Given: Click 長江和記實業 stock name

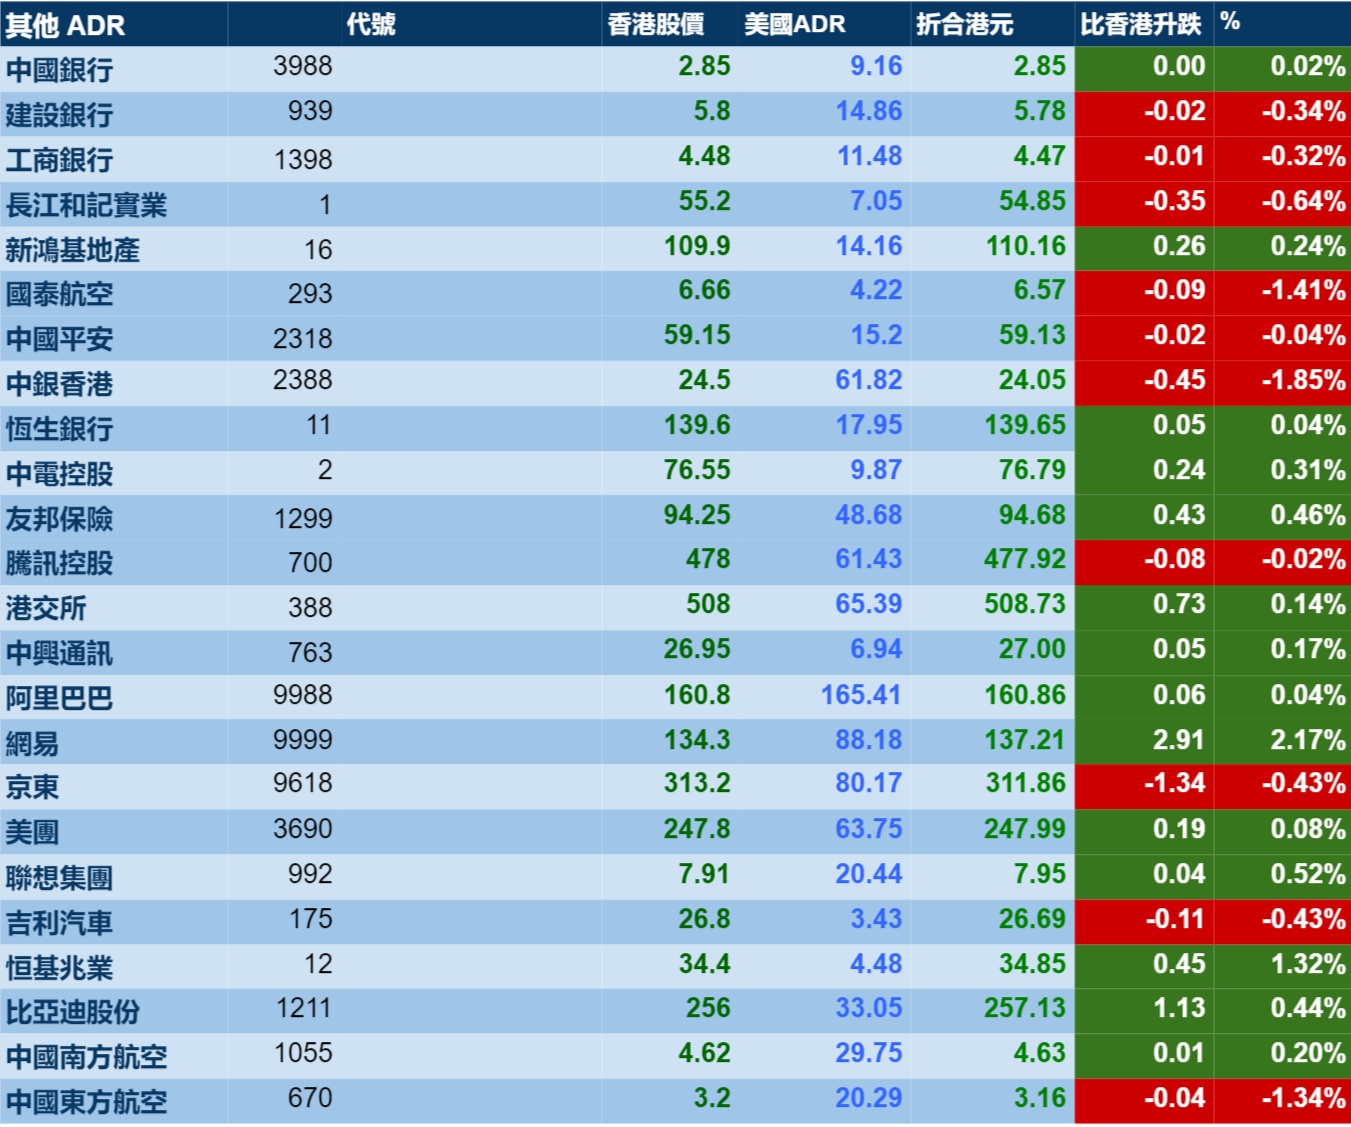Looking at the screenshot, I should click(x=86, y=205).
